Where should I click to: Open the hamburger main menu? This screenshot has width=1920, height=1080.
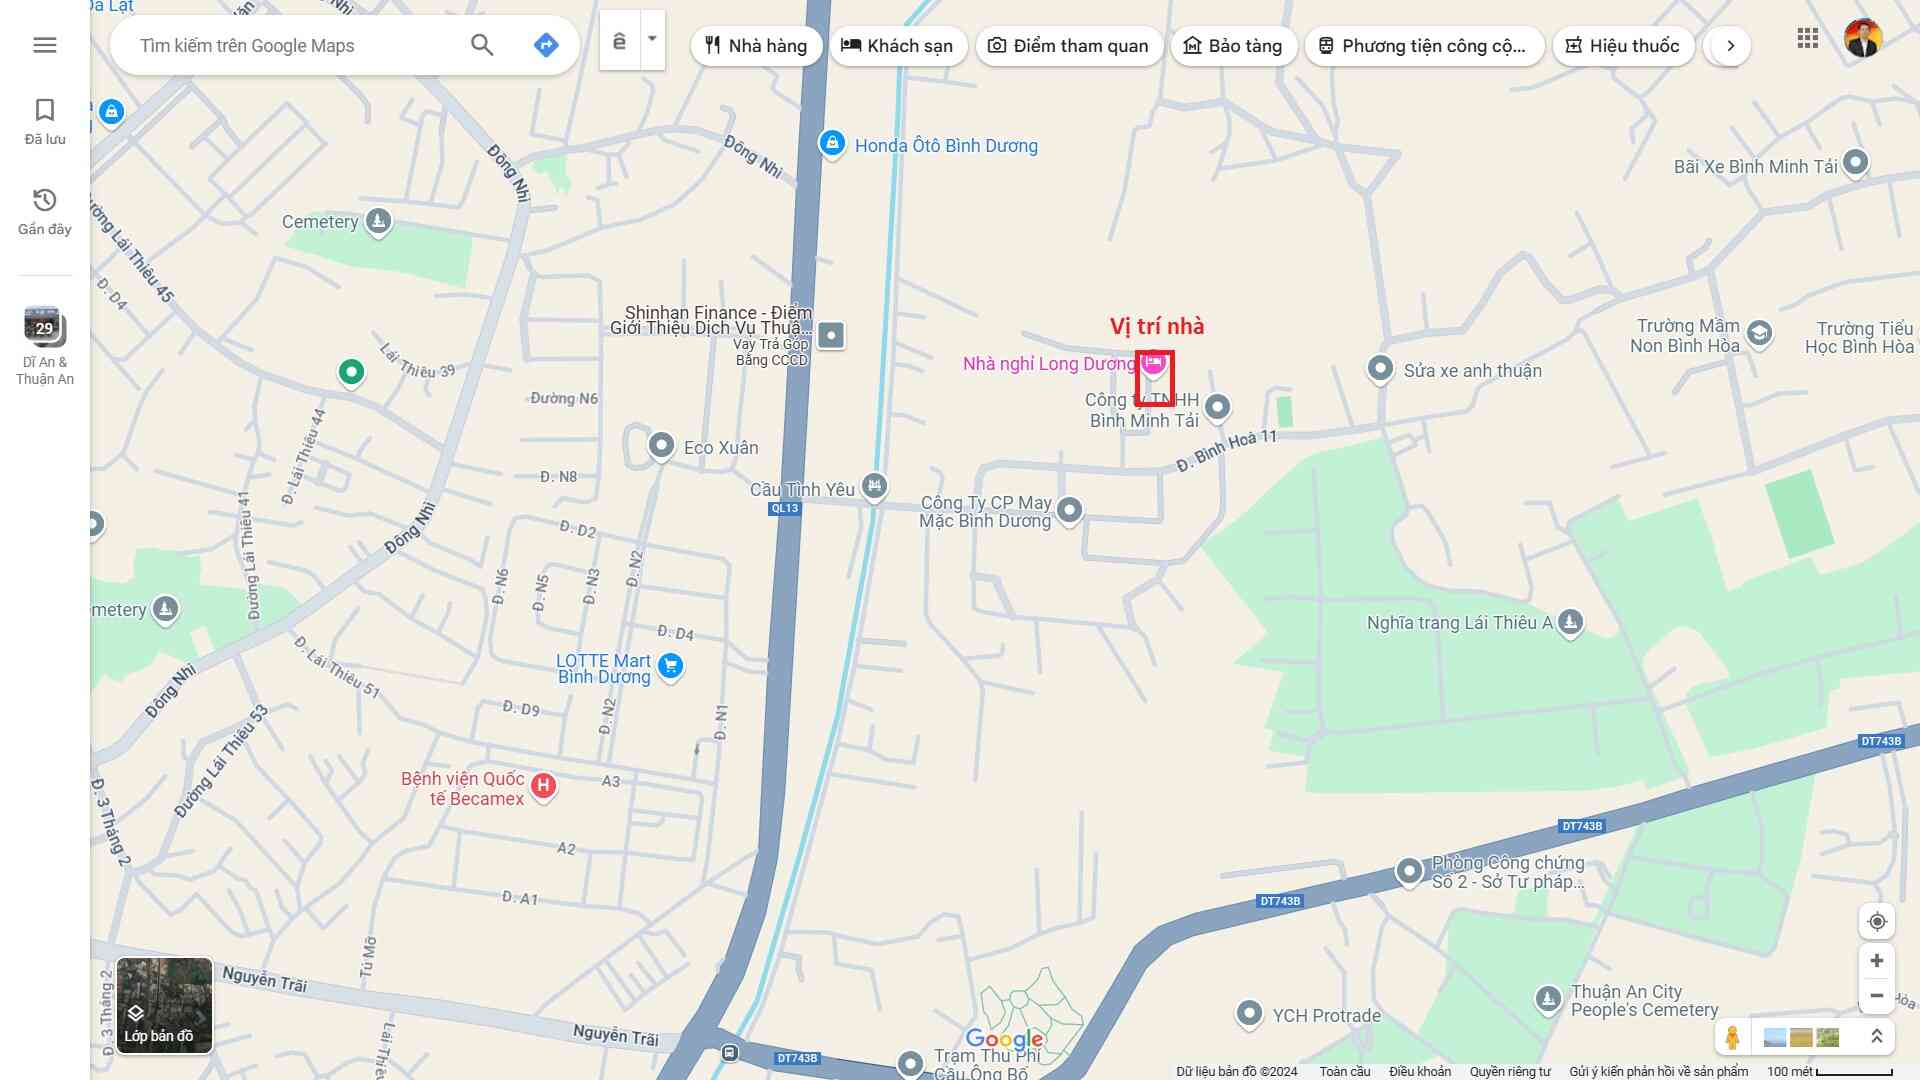pyautogui.click(x=45, y=45)
